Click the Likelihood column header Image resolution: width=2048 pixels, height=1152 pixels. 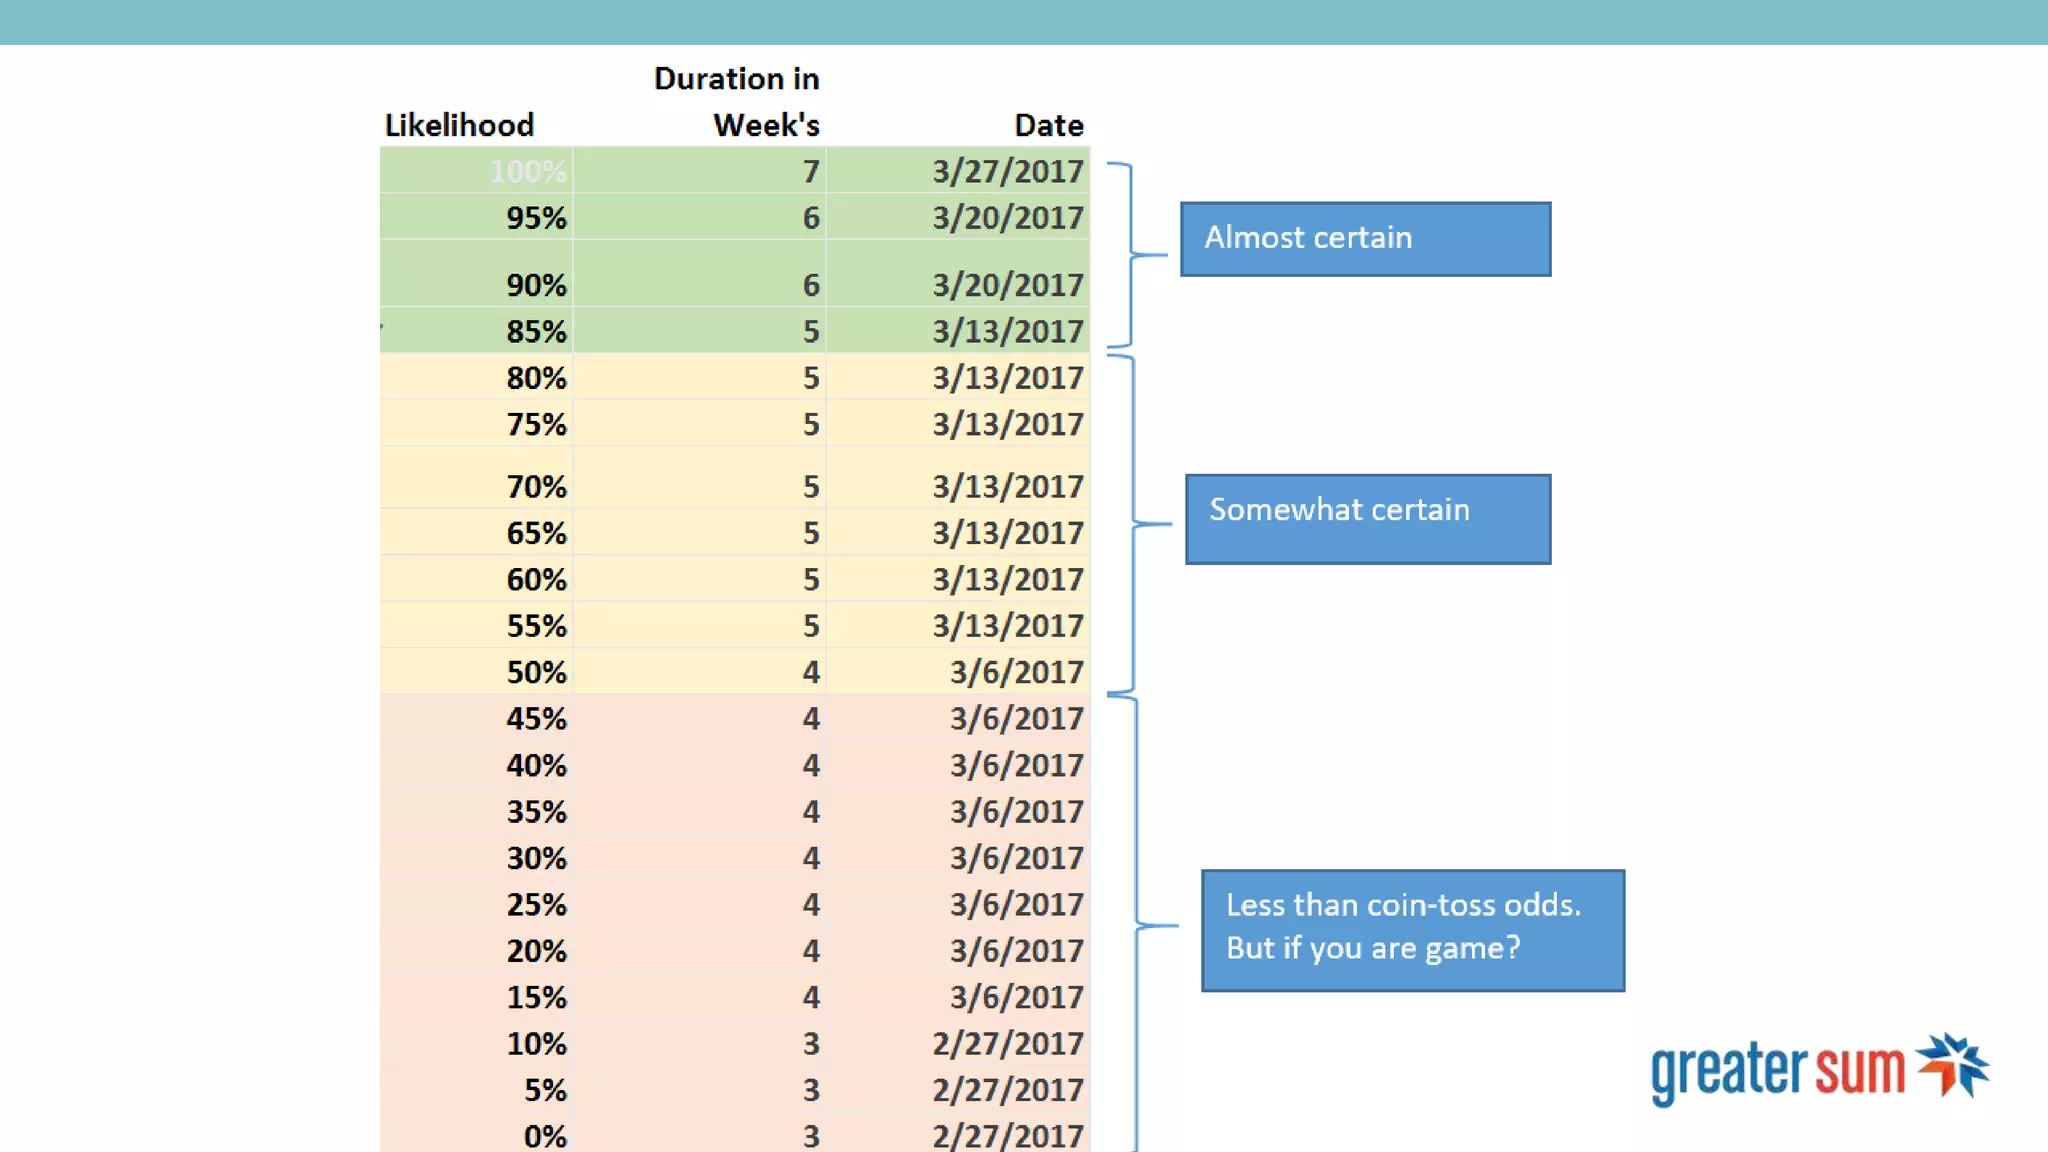pos(459,125)
